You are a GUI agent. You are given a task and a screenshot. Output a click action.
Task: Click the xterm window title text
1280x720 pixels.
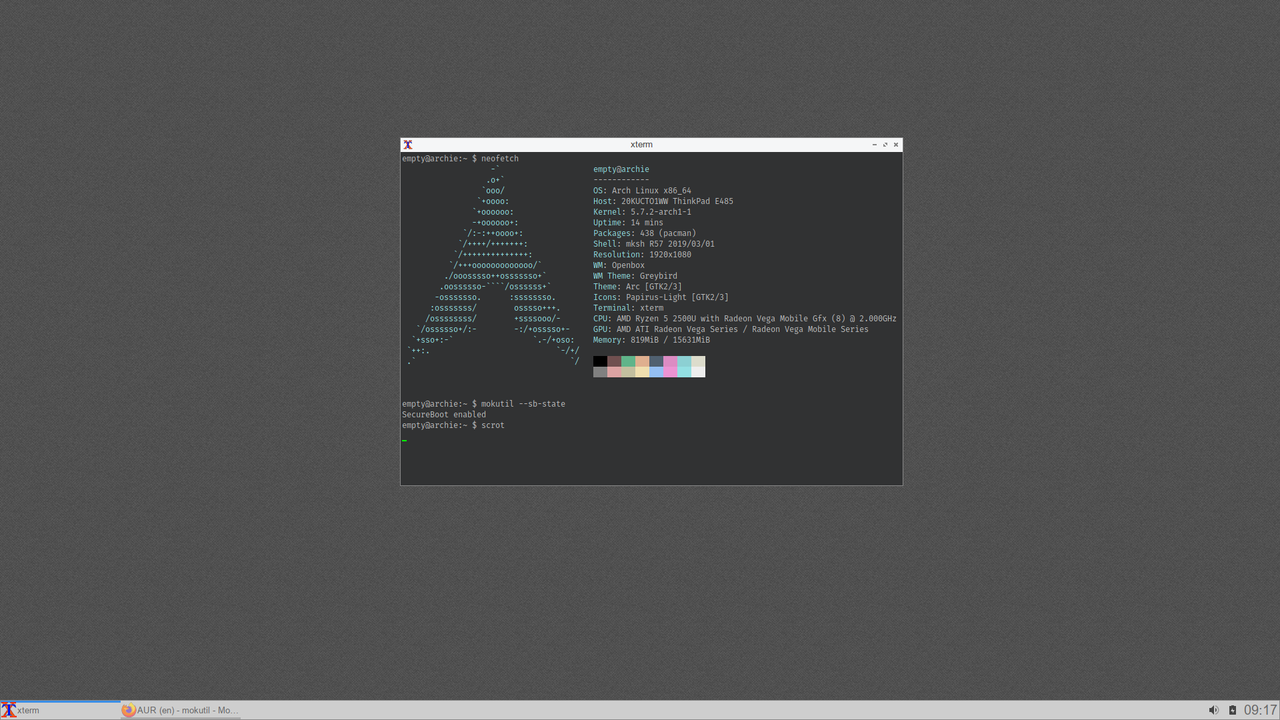(641, 145)
